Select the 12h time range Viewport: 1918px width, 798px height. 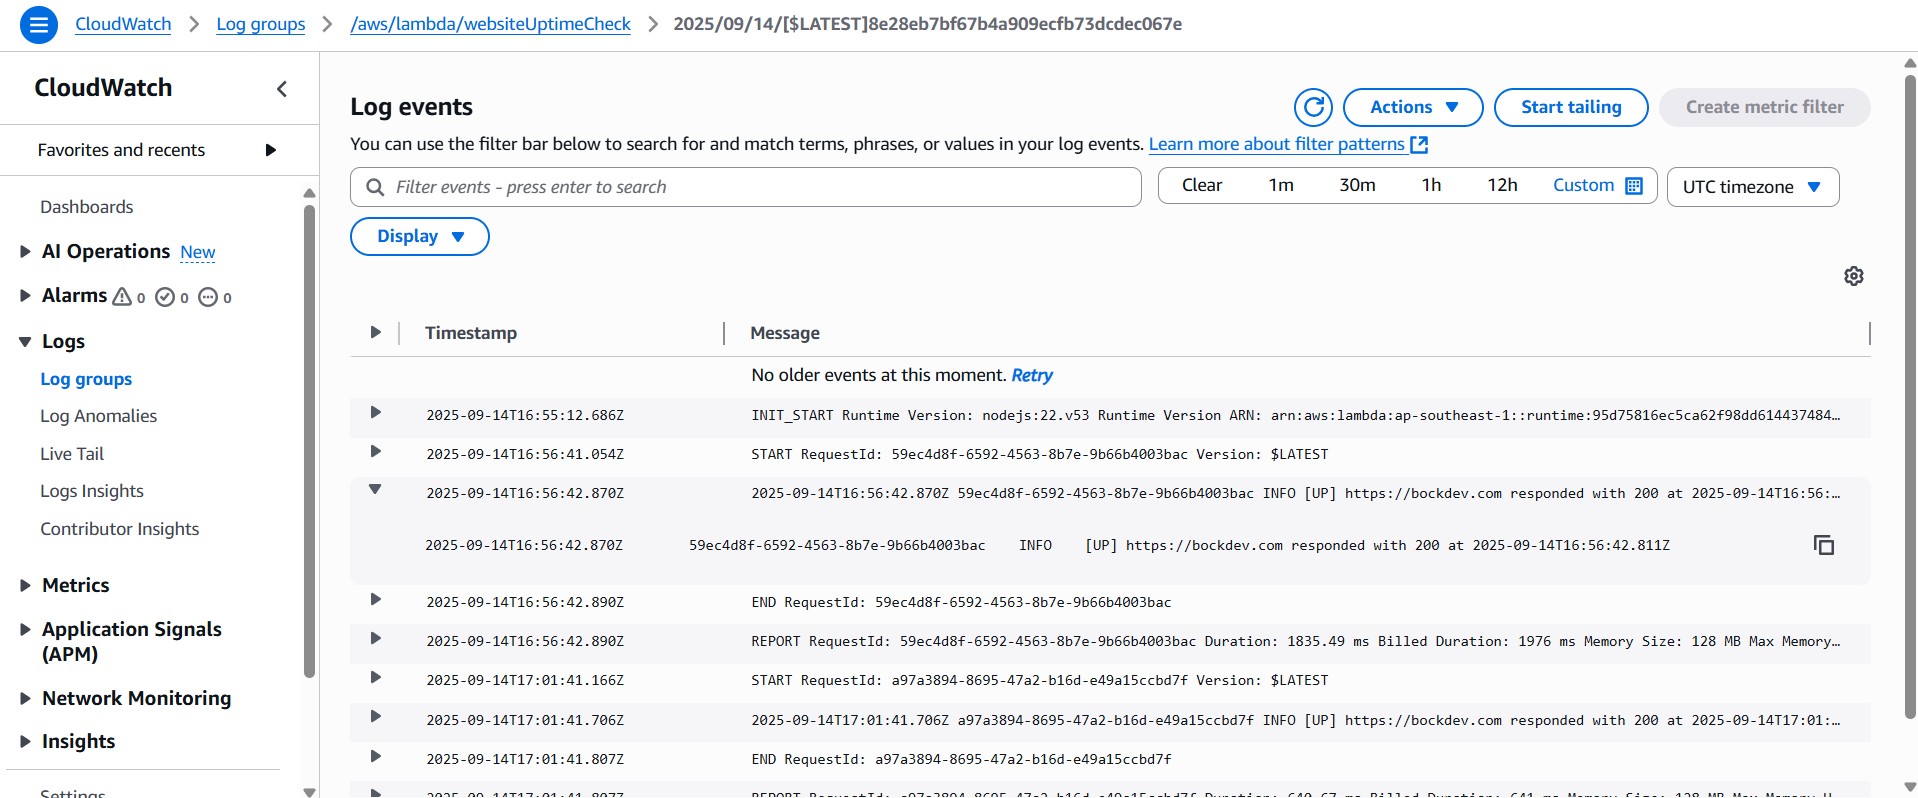1502,186
